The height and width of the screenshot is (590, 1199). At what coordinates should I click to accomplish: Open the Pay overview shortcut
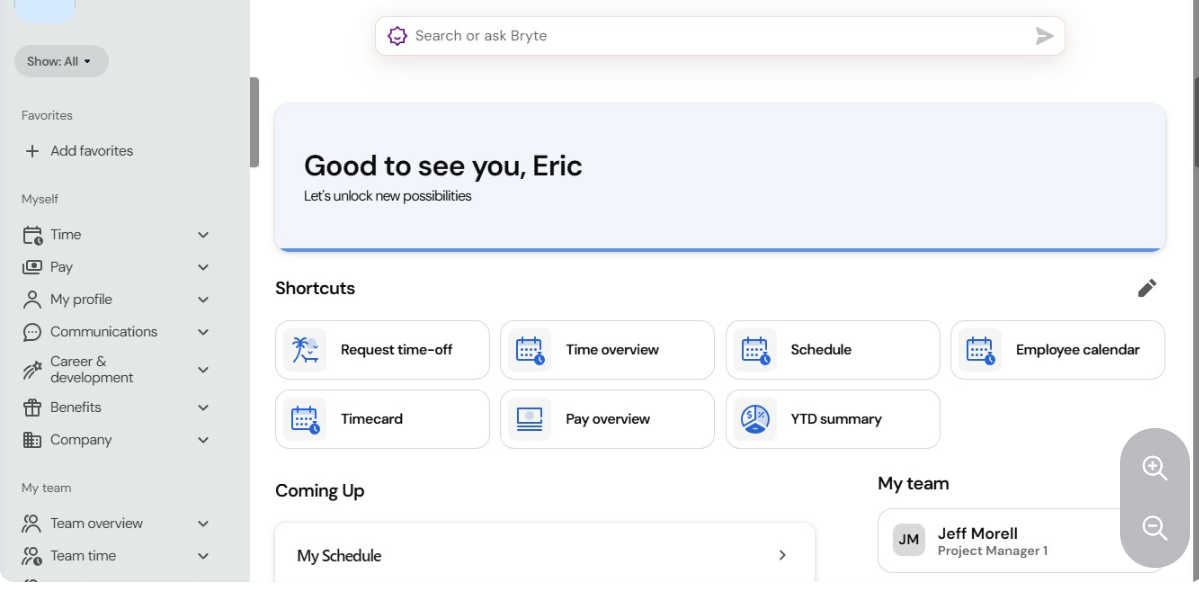(607, 420)
